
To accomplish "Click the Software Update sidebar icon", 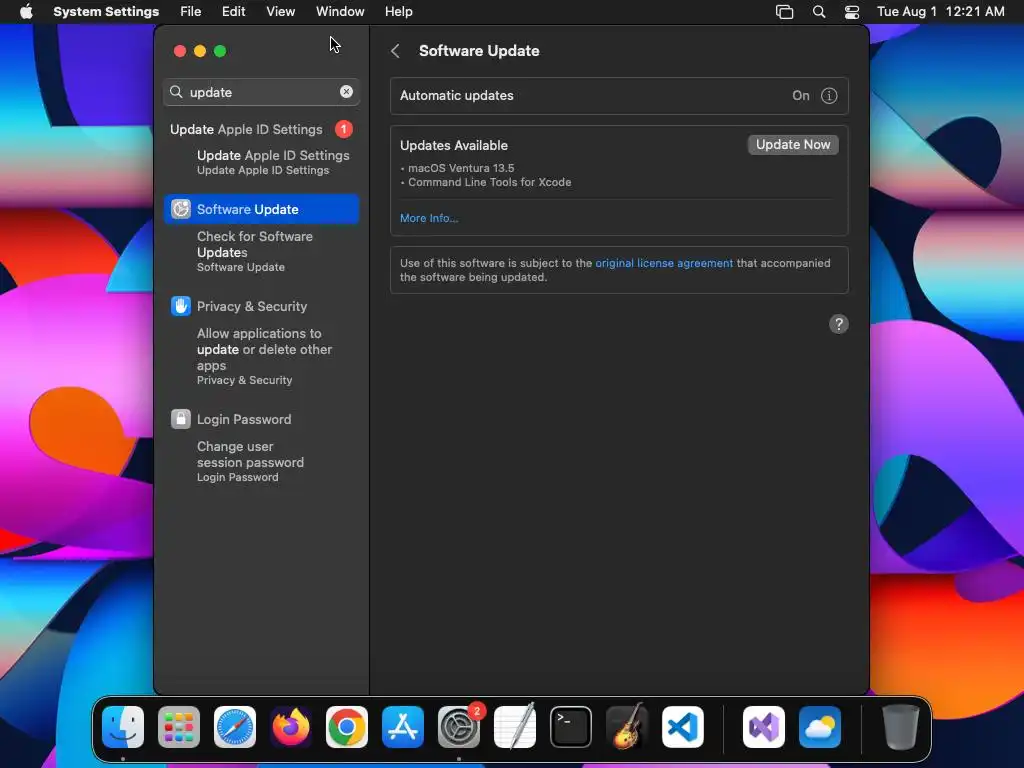I will (181, 209).
